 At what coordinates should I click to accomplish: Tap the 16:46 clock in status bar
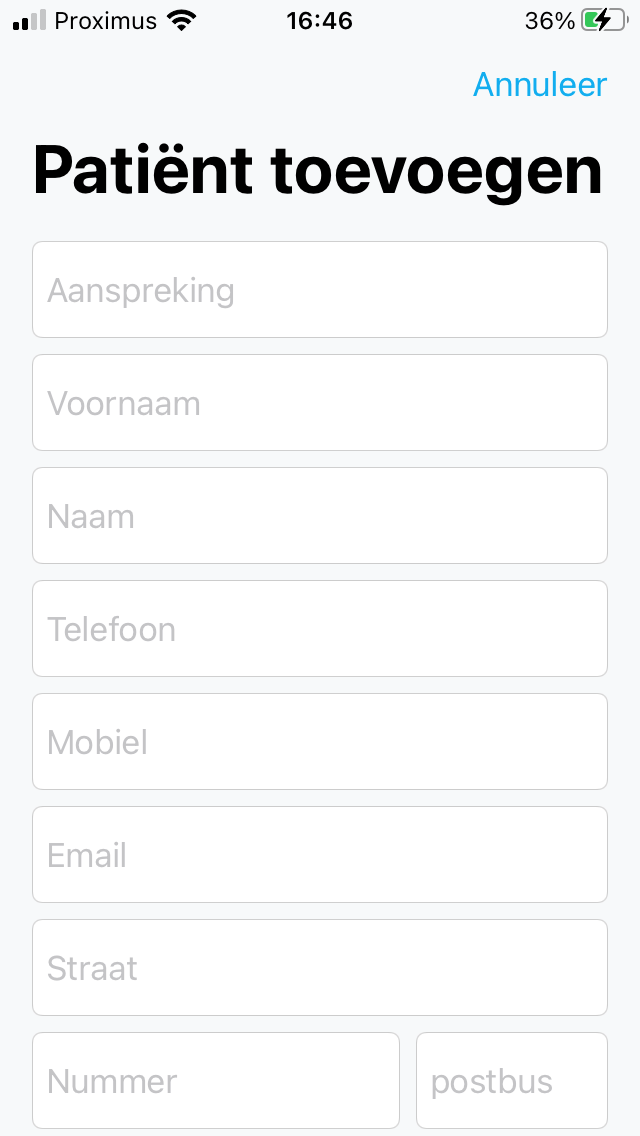[320, 21]
